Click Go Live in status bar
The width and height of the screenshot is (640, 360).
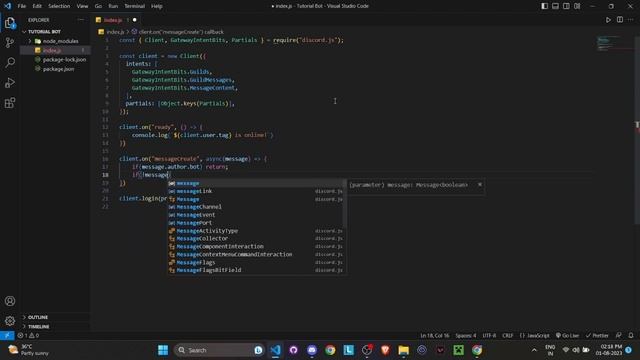pyautogui.click(x=567, y=336)
